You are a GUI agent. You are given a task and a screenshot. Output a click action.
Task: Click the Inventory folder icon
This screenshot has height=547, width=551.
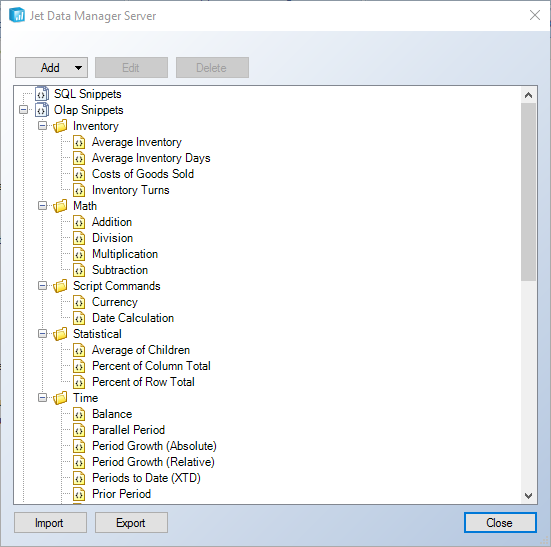(60, 126)
